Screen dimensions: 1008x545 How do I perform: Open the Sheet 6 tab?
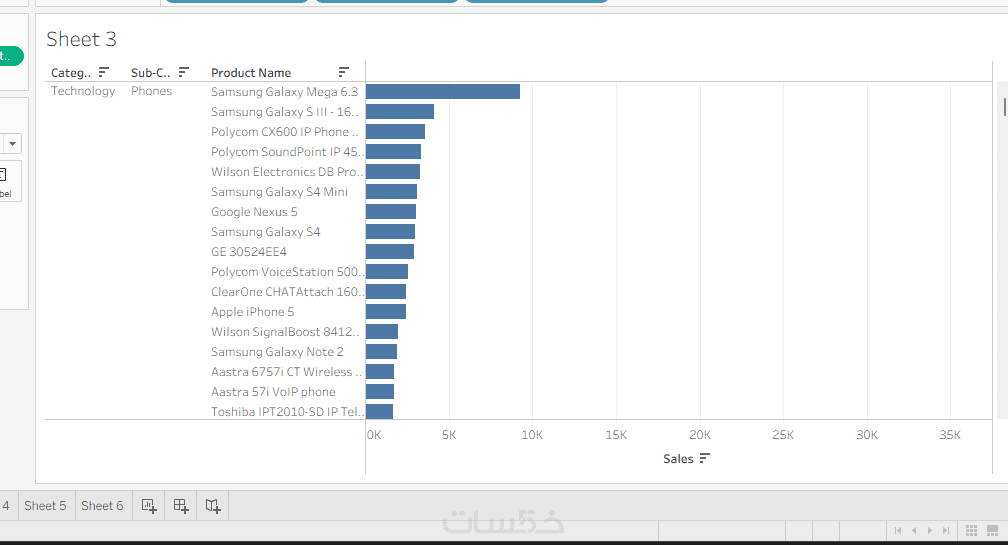(x=102, y=506)
